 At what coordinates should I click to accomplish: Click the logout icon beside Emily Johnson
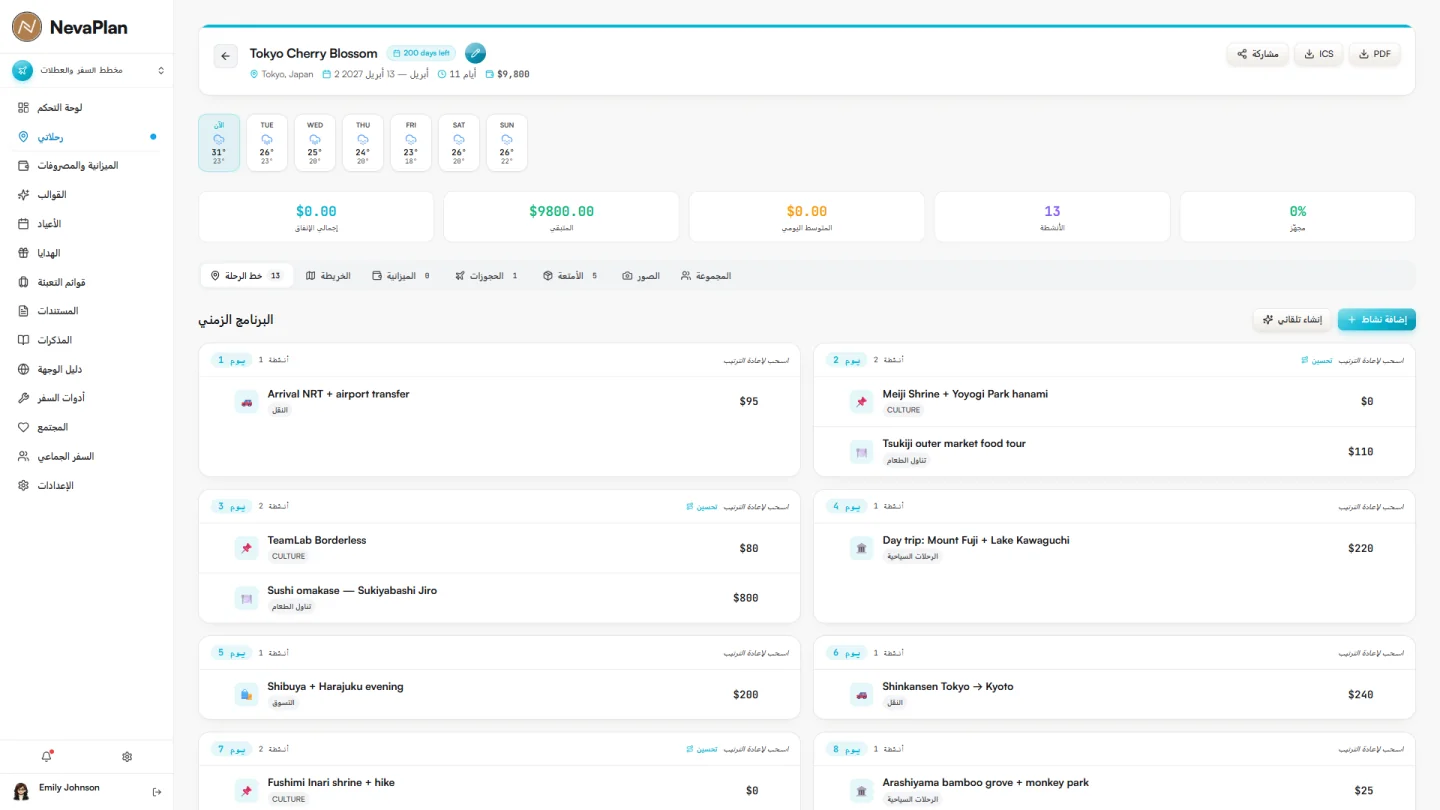point(157,792)
